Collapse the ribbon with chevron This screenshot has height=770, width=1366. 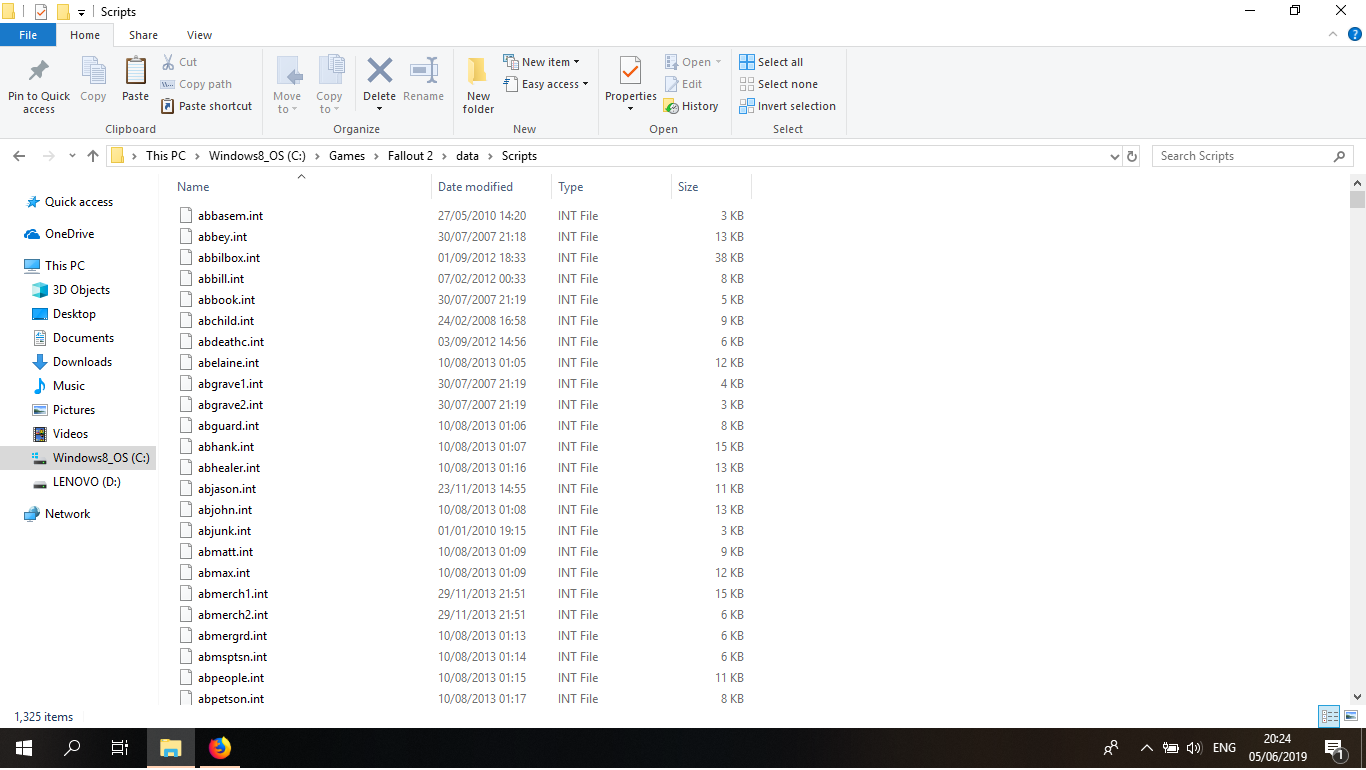click(x=1332, y=35)
